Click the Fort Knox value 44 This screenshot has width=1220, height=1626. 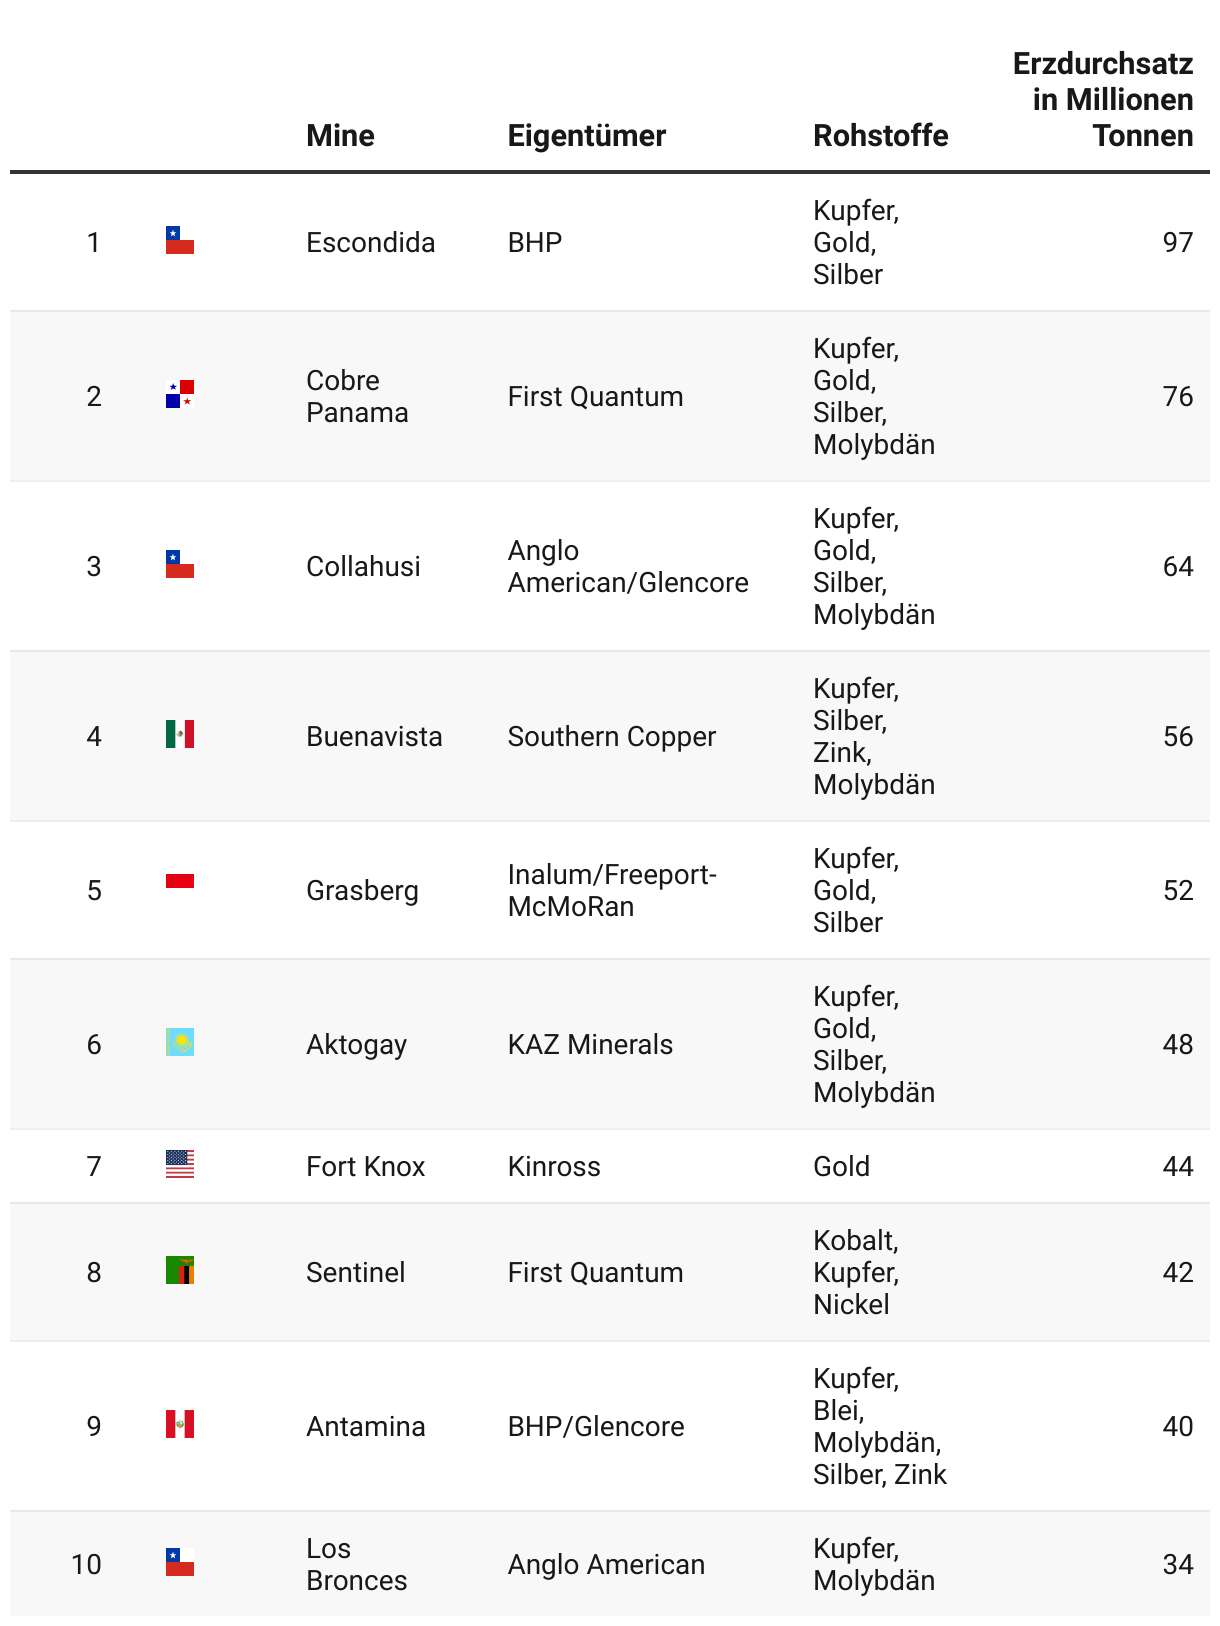point(1177,1167)
